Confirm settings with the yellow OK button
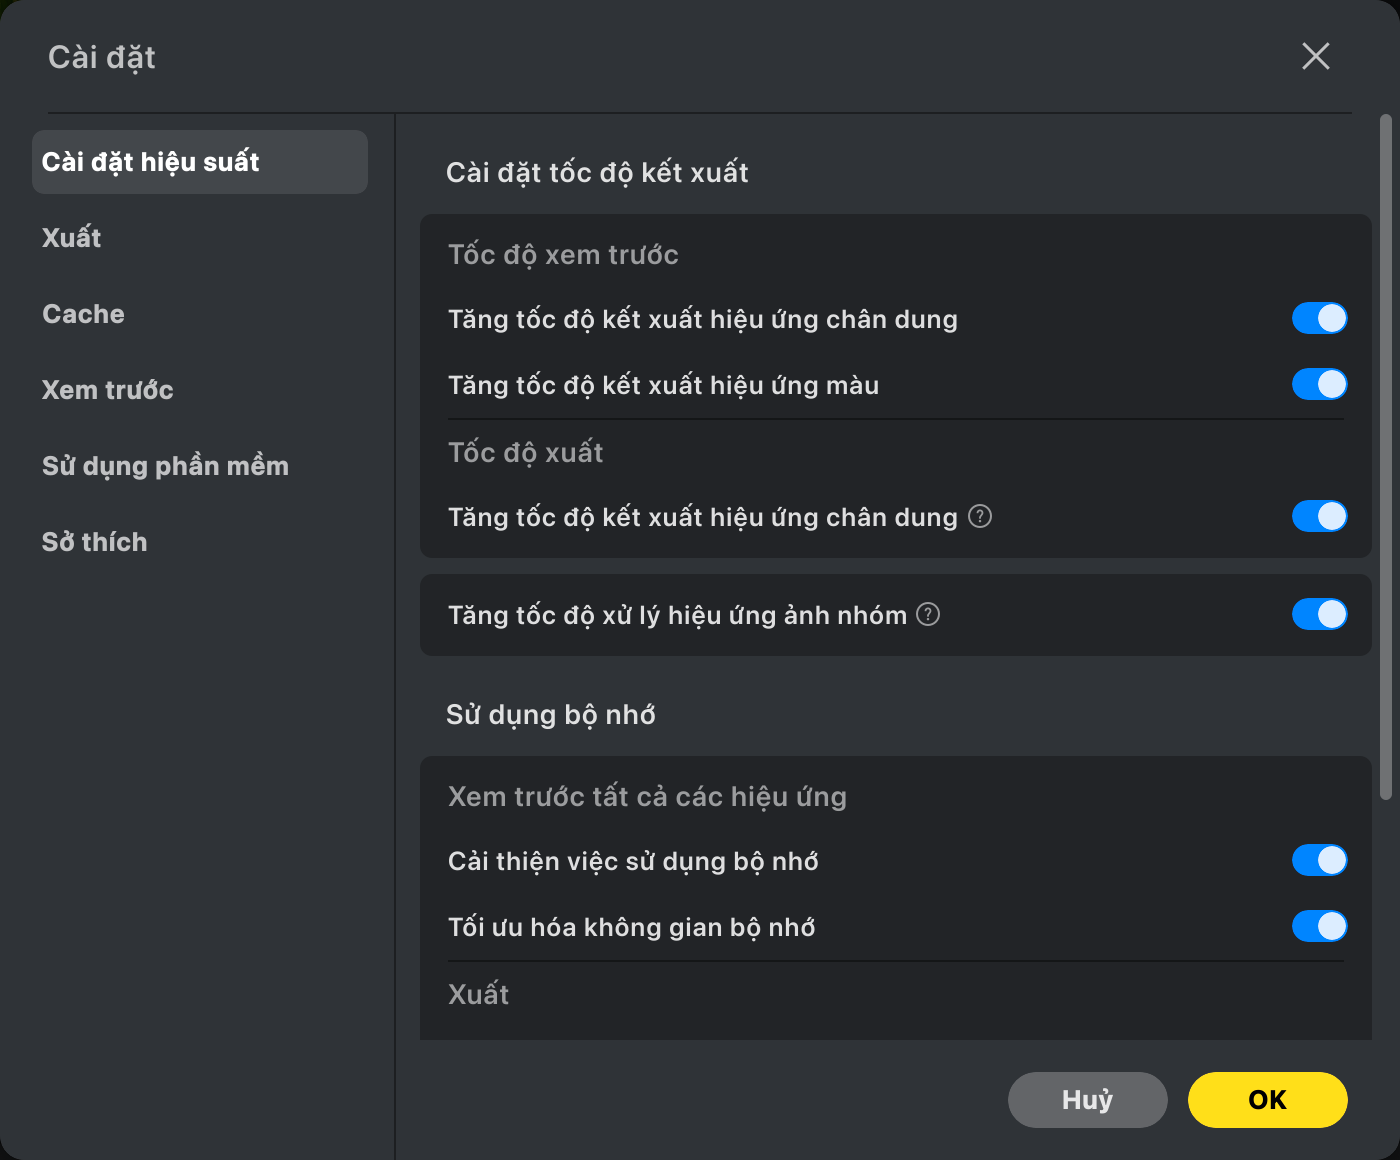1400x1160 pixels. coord(1268,1100)
